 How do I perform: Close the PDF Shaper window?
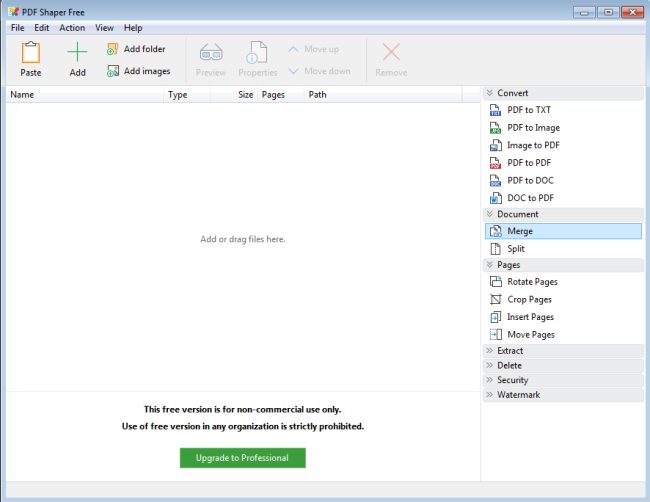tap(633, 12)
